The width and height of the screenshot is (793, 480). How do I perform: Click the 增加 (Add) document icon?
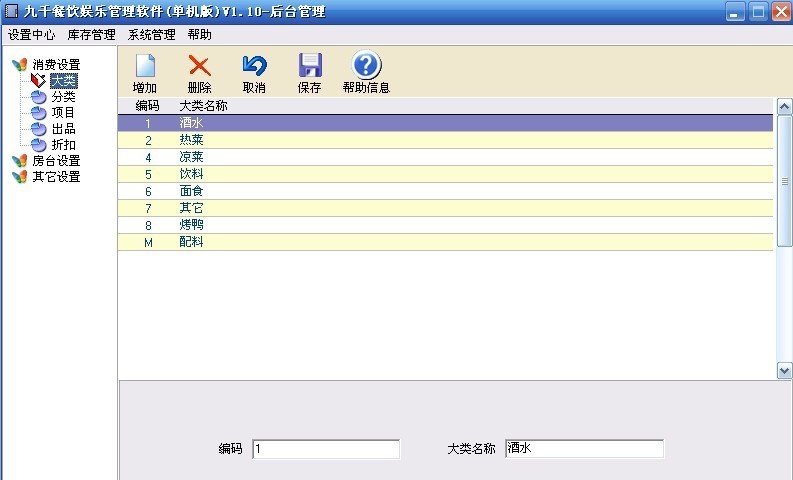pos(145,66)
